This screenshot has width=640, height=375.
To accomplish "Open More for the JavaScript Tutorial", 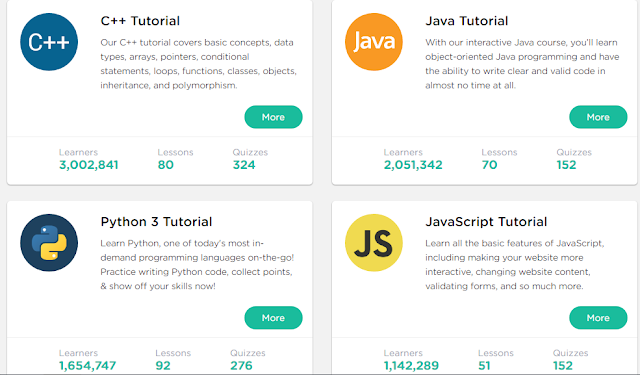I will 598,318.
